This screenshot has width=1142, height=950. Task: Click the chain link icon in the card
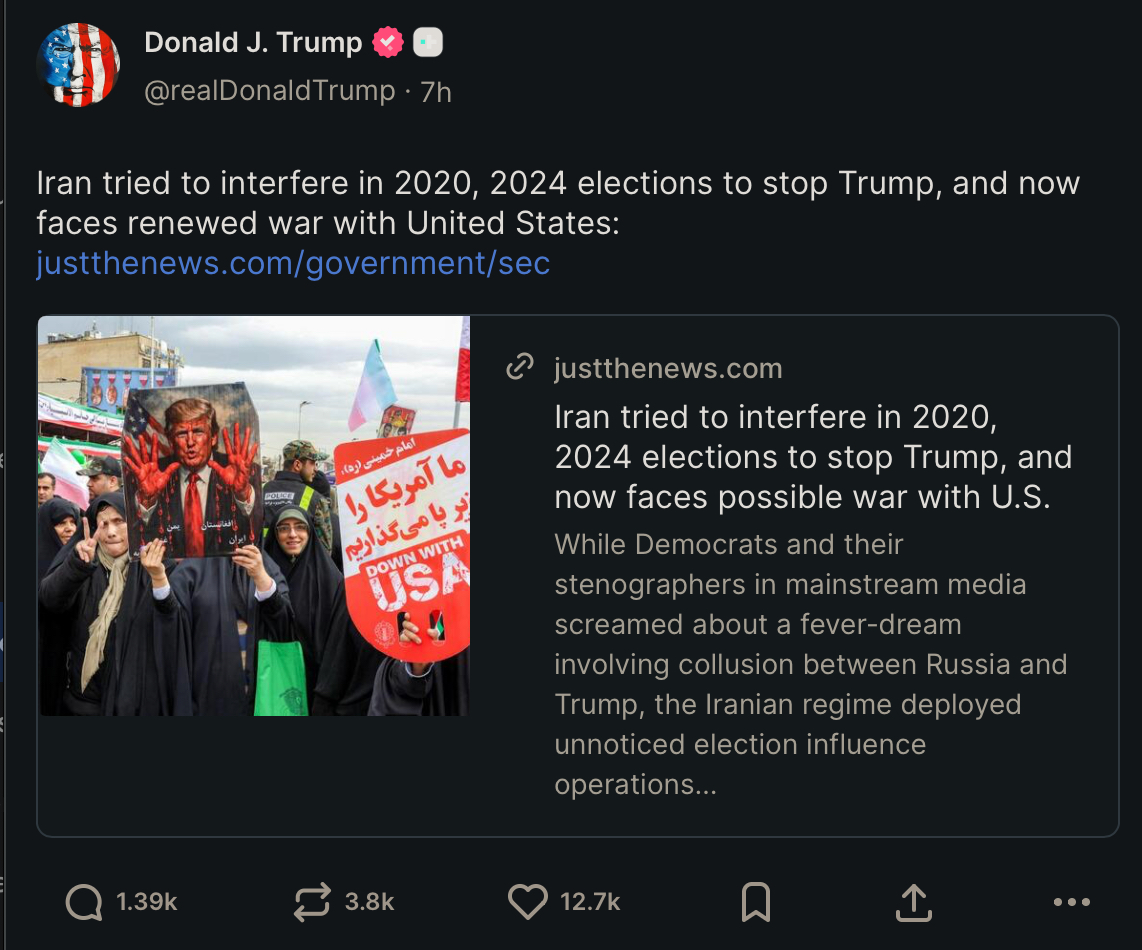(520, 368)
